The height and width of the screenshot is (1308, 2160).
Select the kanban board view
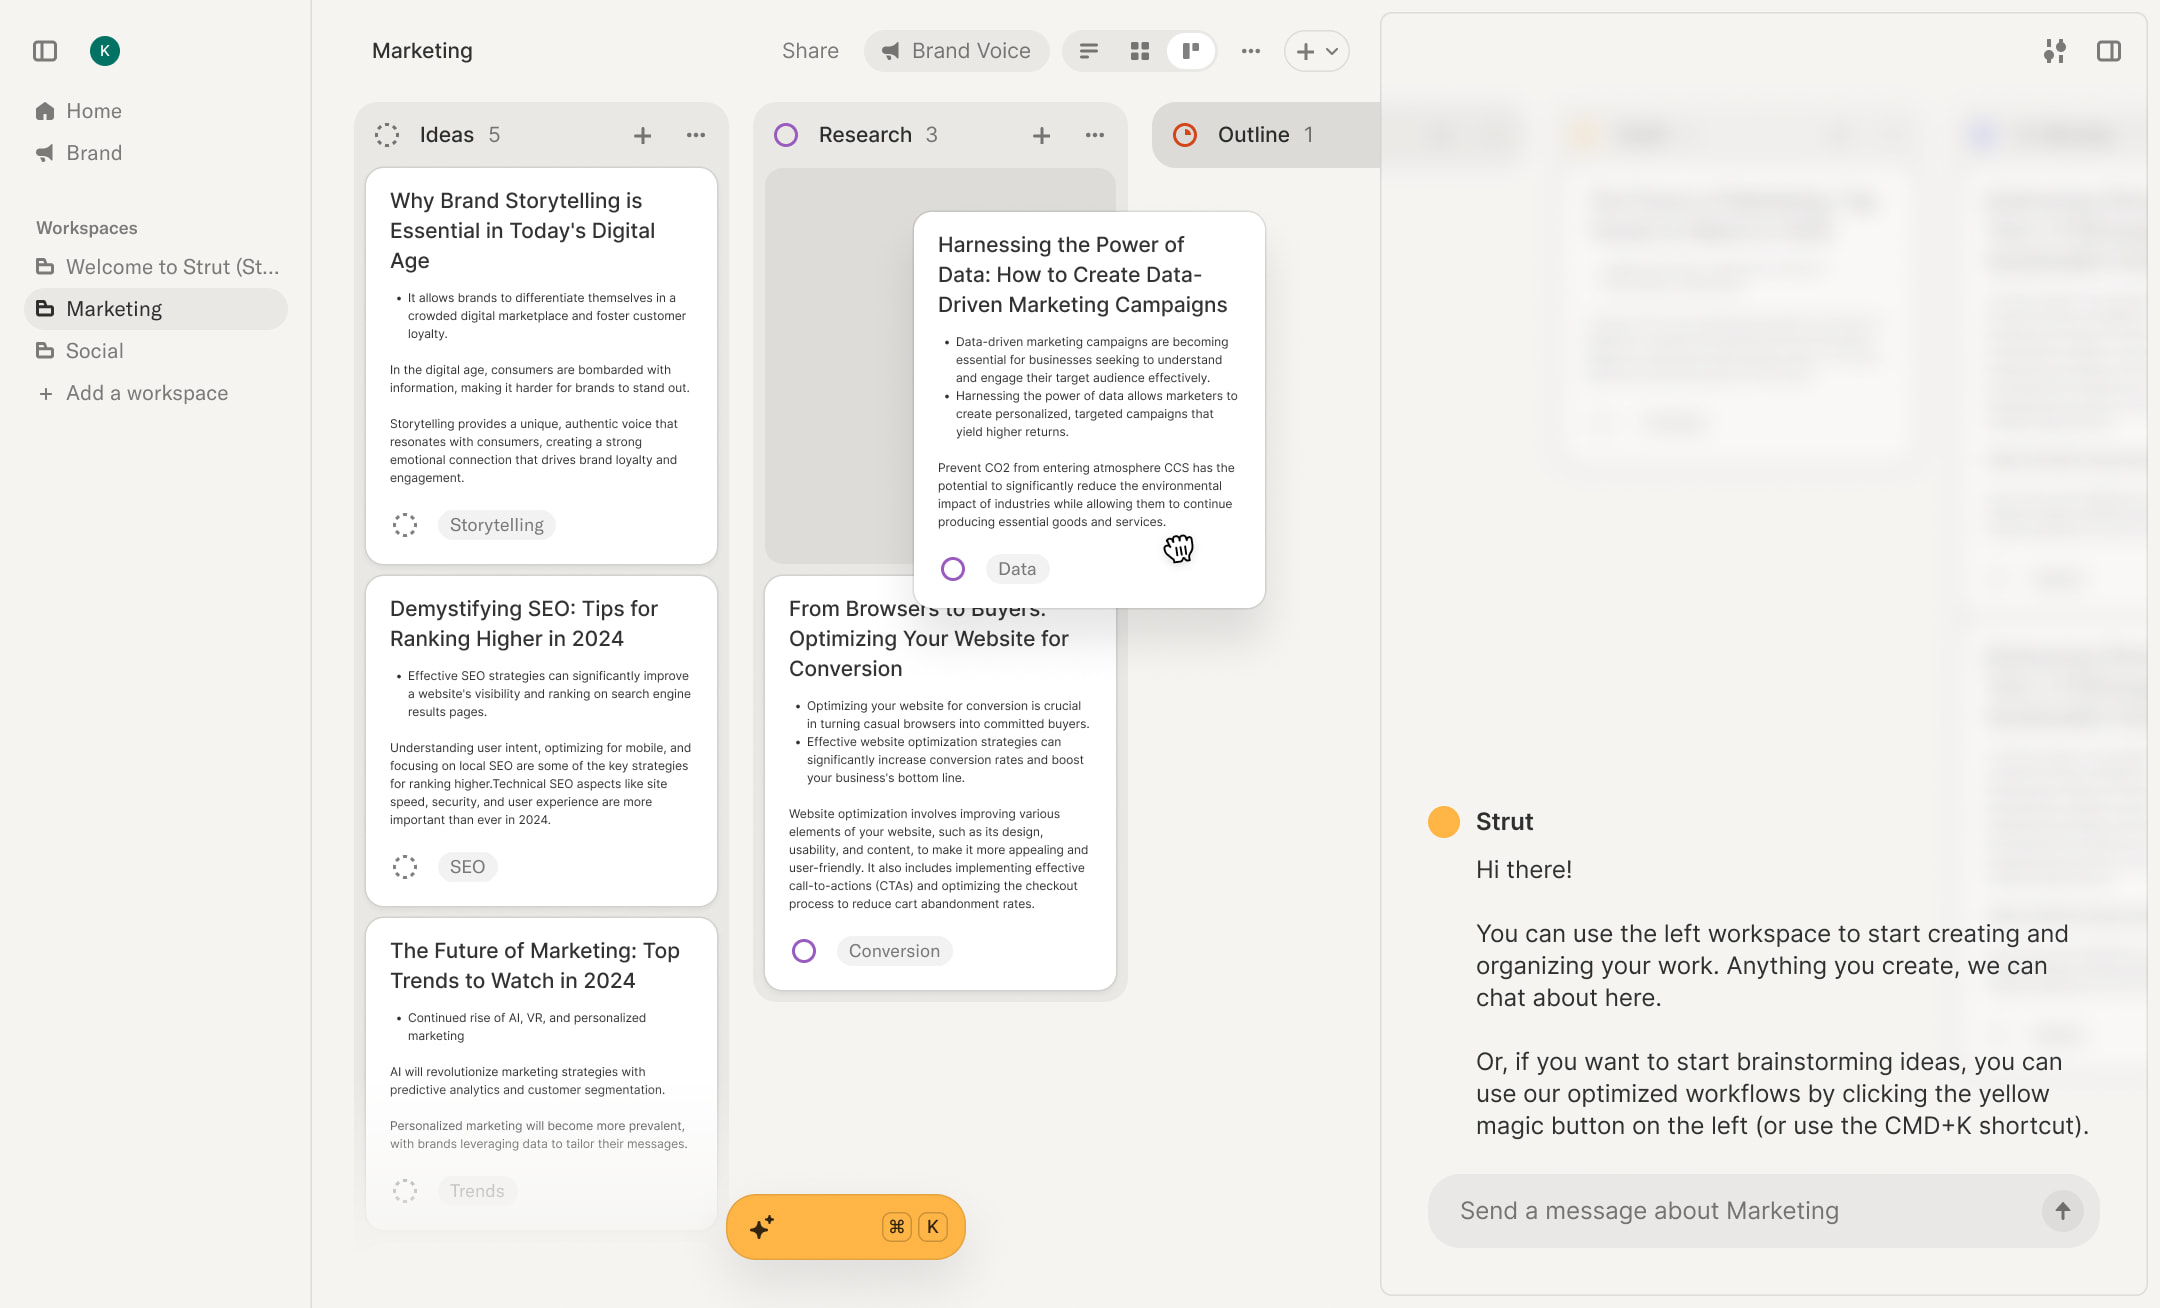click(1190, 50)
